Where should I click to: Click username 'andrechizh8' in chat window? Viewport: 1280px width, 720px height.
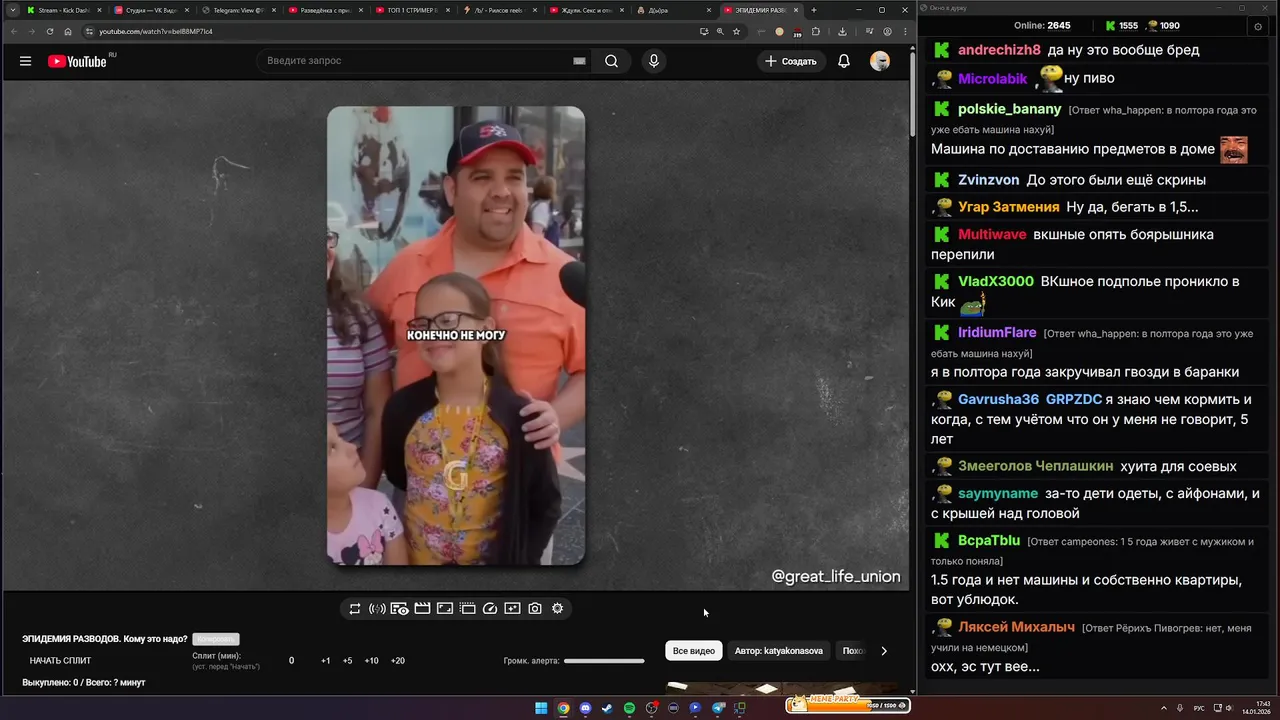coord(999,50)
